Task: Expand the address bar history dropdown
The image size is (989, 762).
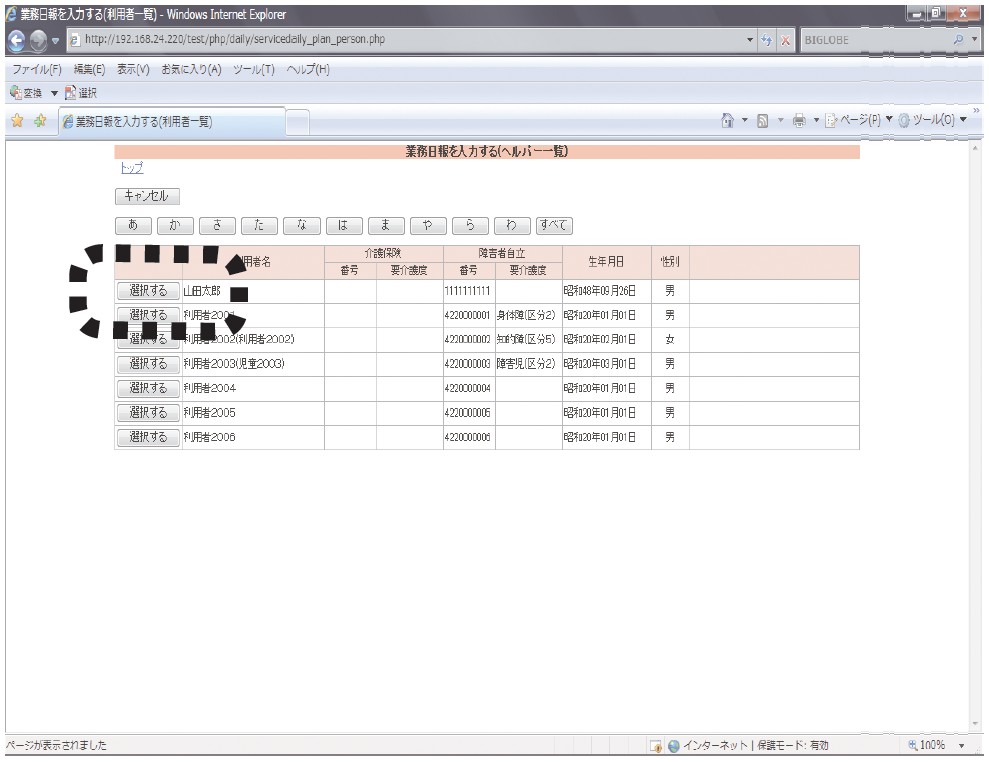Action: 749,40
